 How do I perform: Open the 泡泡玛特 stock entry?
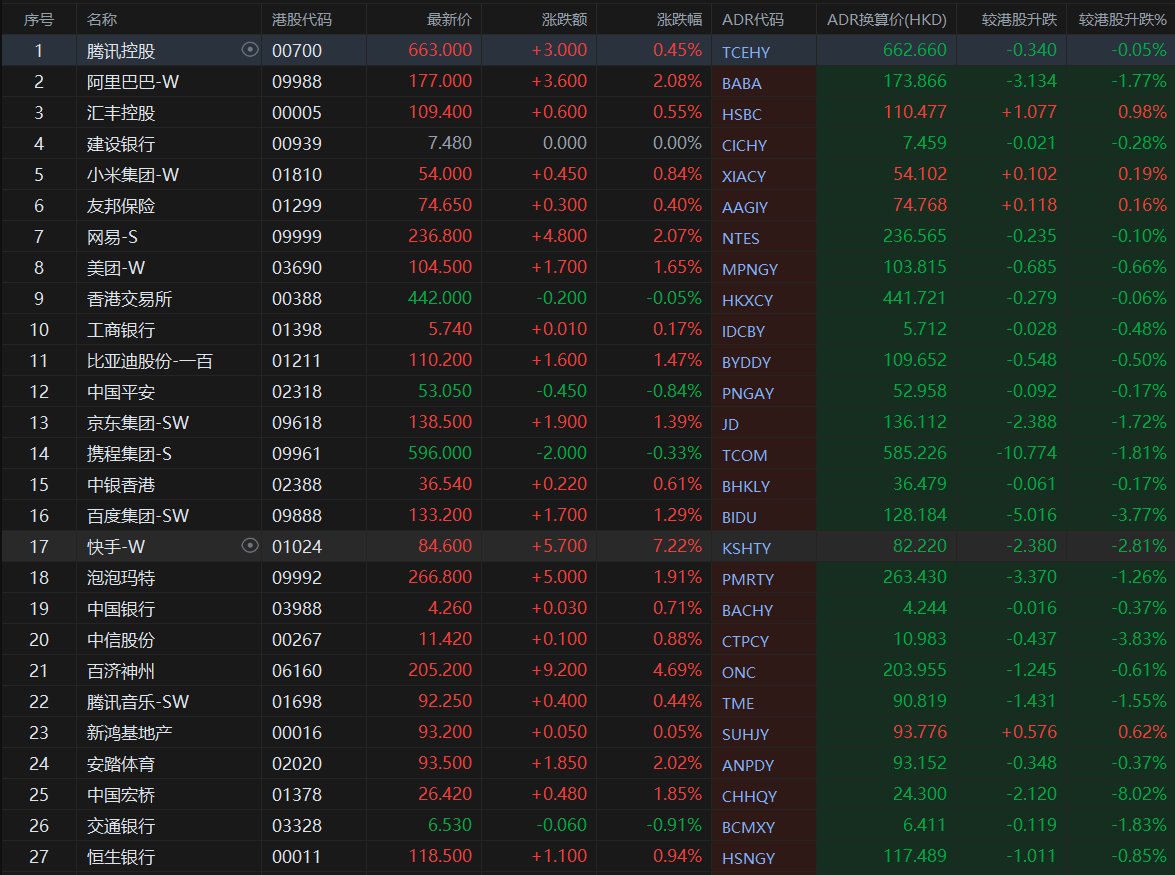(x=121, y=578)
